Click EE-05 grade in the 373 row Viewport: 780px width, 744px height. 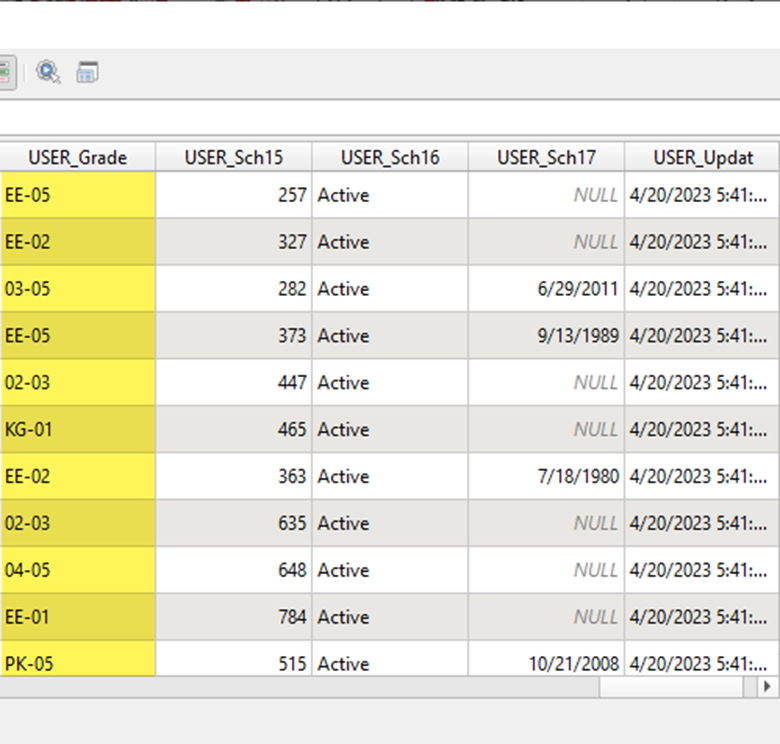tap(78, 336)
